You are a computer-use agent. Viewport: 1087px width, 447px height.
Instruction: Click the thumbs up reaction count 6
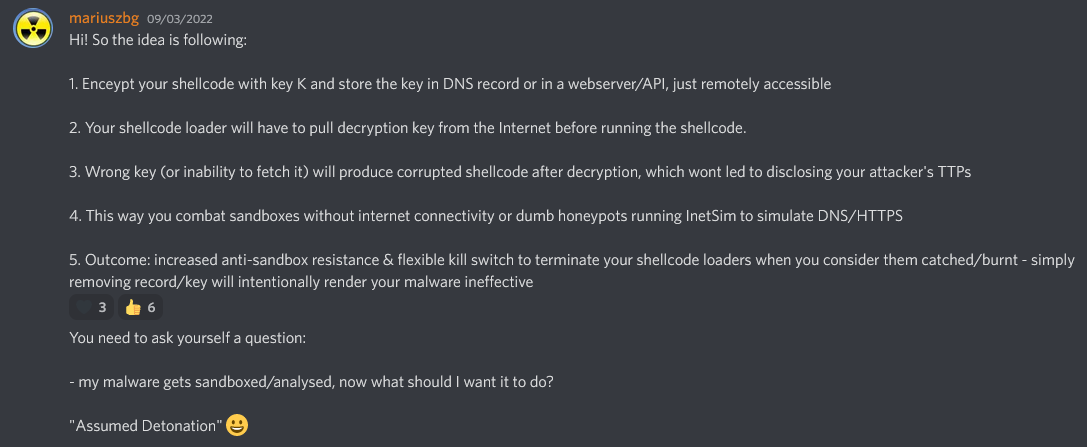151,307
